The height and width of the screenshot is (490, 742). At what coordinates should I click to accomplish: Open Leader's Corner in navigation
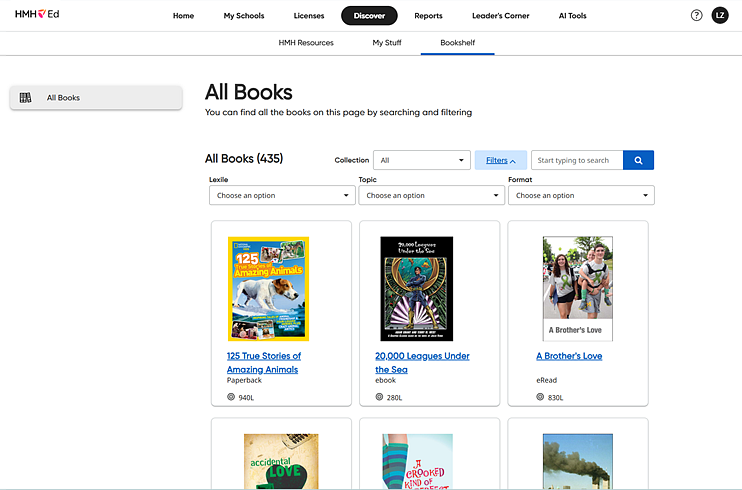[x=501, y=16]
